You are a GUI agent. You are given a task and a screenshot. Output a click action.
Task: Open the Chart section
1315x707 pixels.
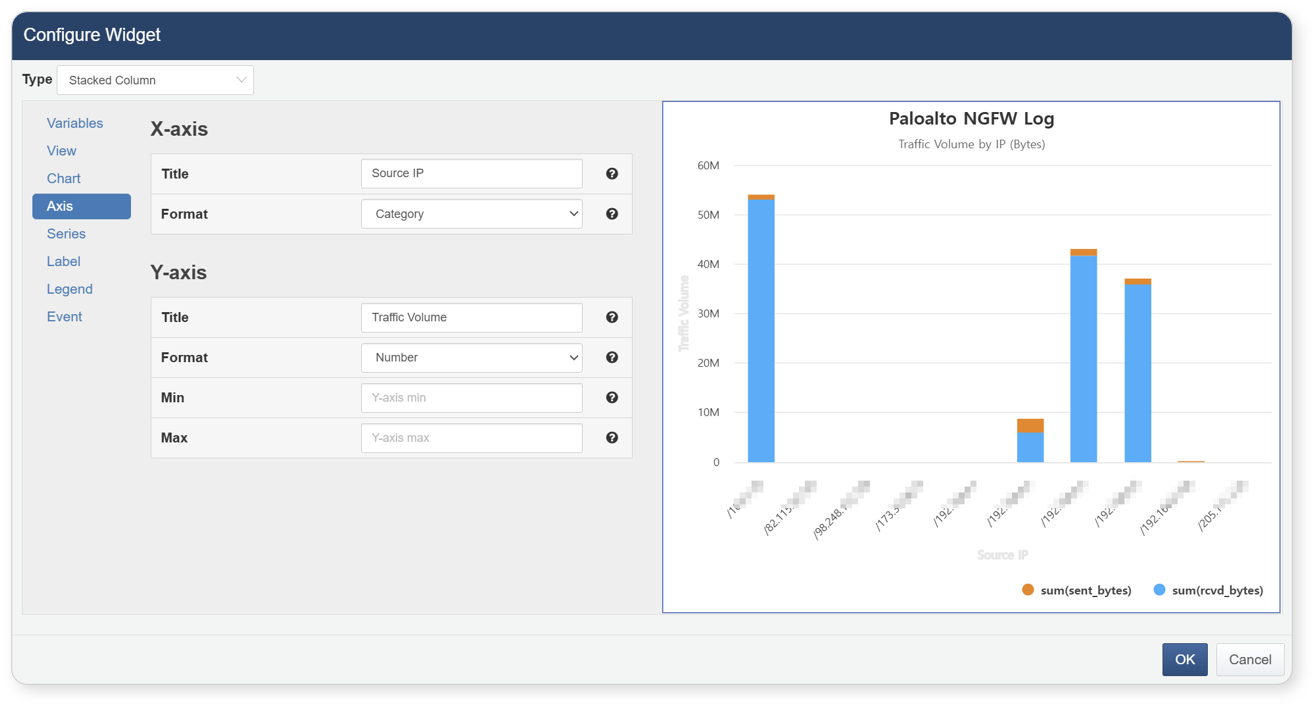pyautogui.click(x=63, y=179)
